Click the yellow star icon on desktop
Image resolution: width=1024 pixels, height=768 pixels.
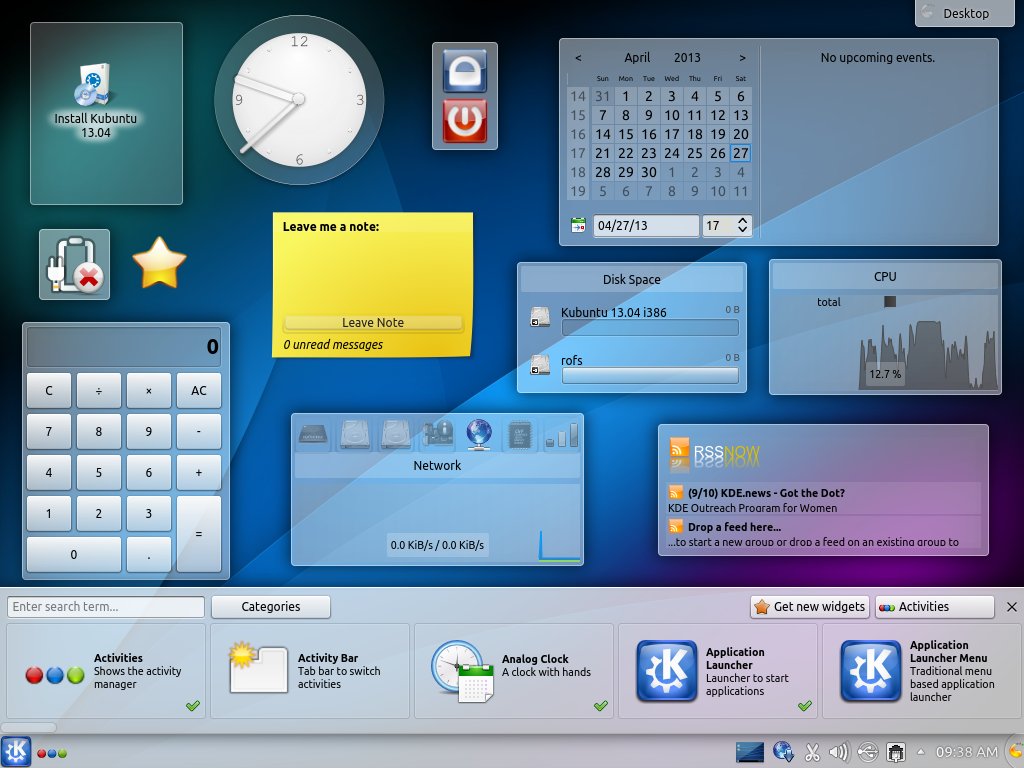coord(160,263)
